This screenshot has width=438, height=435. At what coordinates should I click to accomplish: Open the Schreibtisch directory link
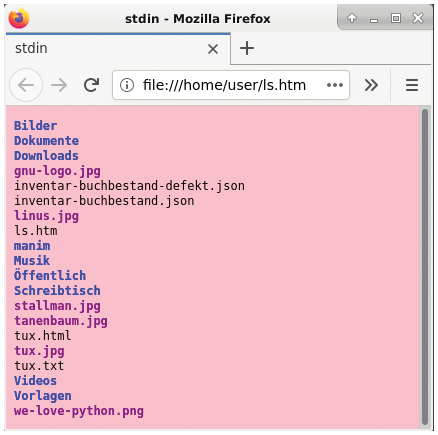click(57, 291)
